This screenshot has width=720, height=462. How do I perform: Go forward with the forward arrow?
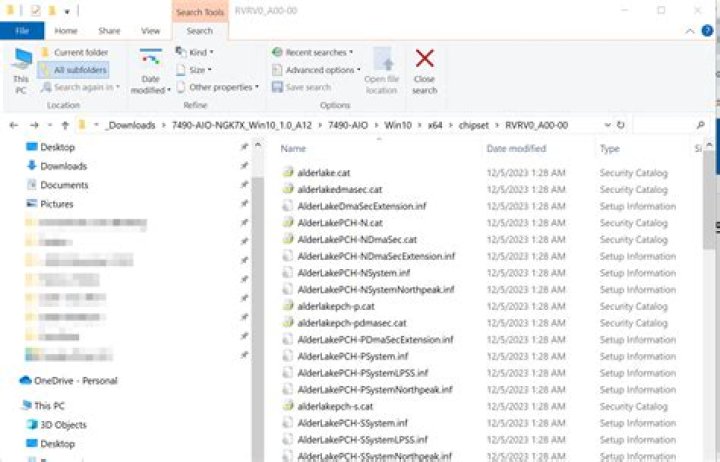coord(34,125)
